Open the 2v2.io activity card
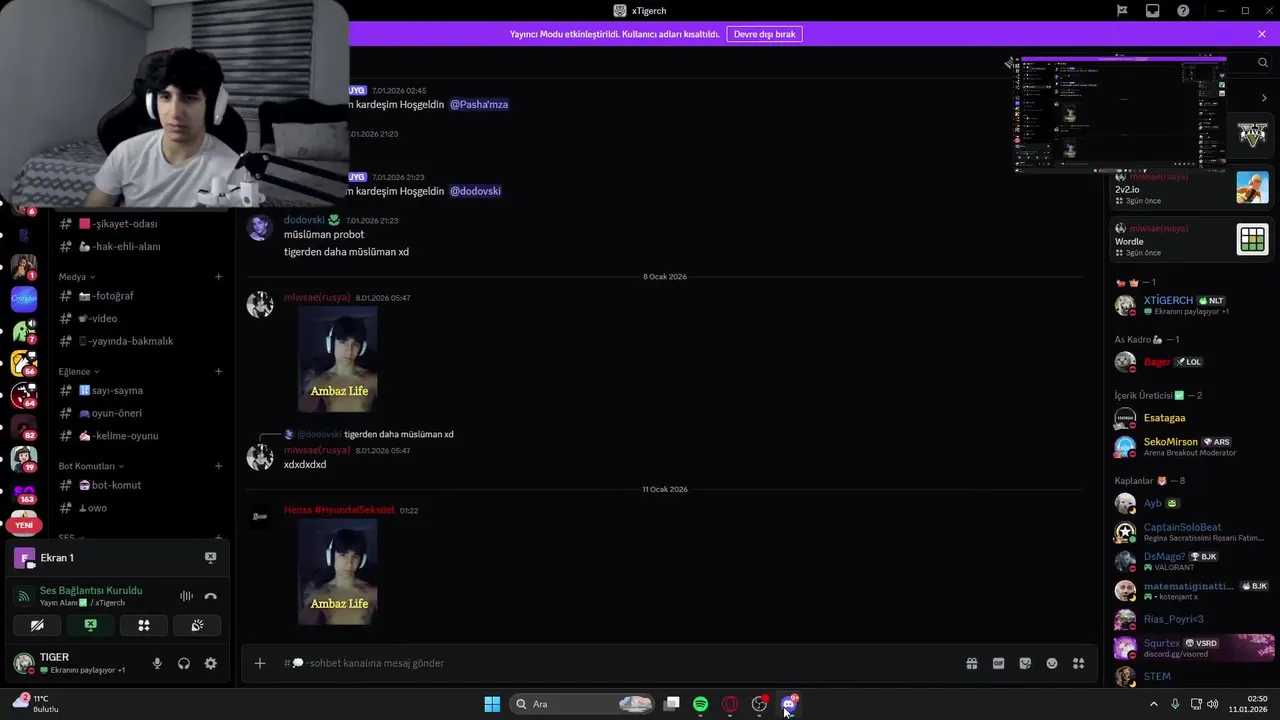This screenshot has width=1280, height=720. (1191, 188)
